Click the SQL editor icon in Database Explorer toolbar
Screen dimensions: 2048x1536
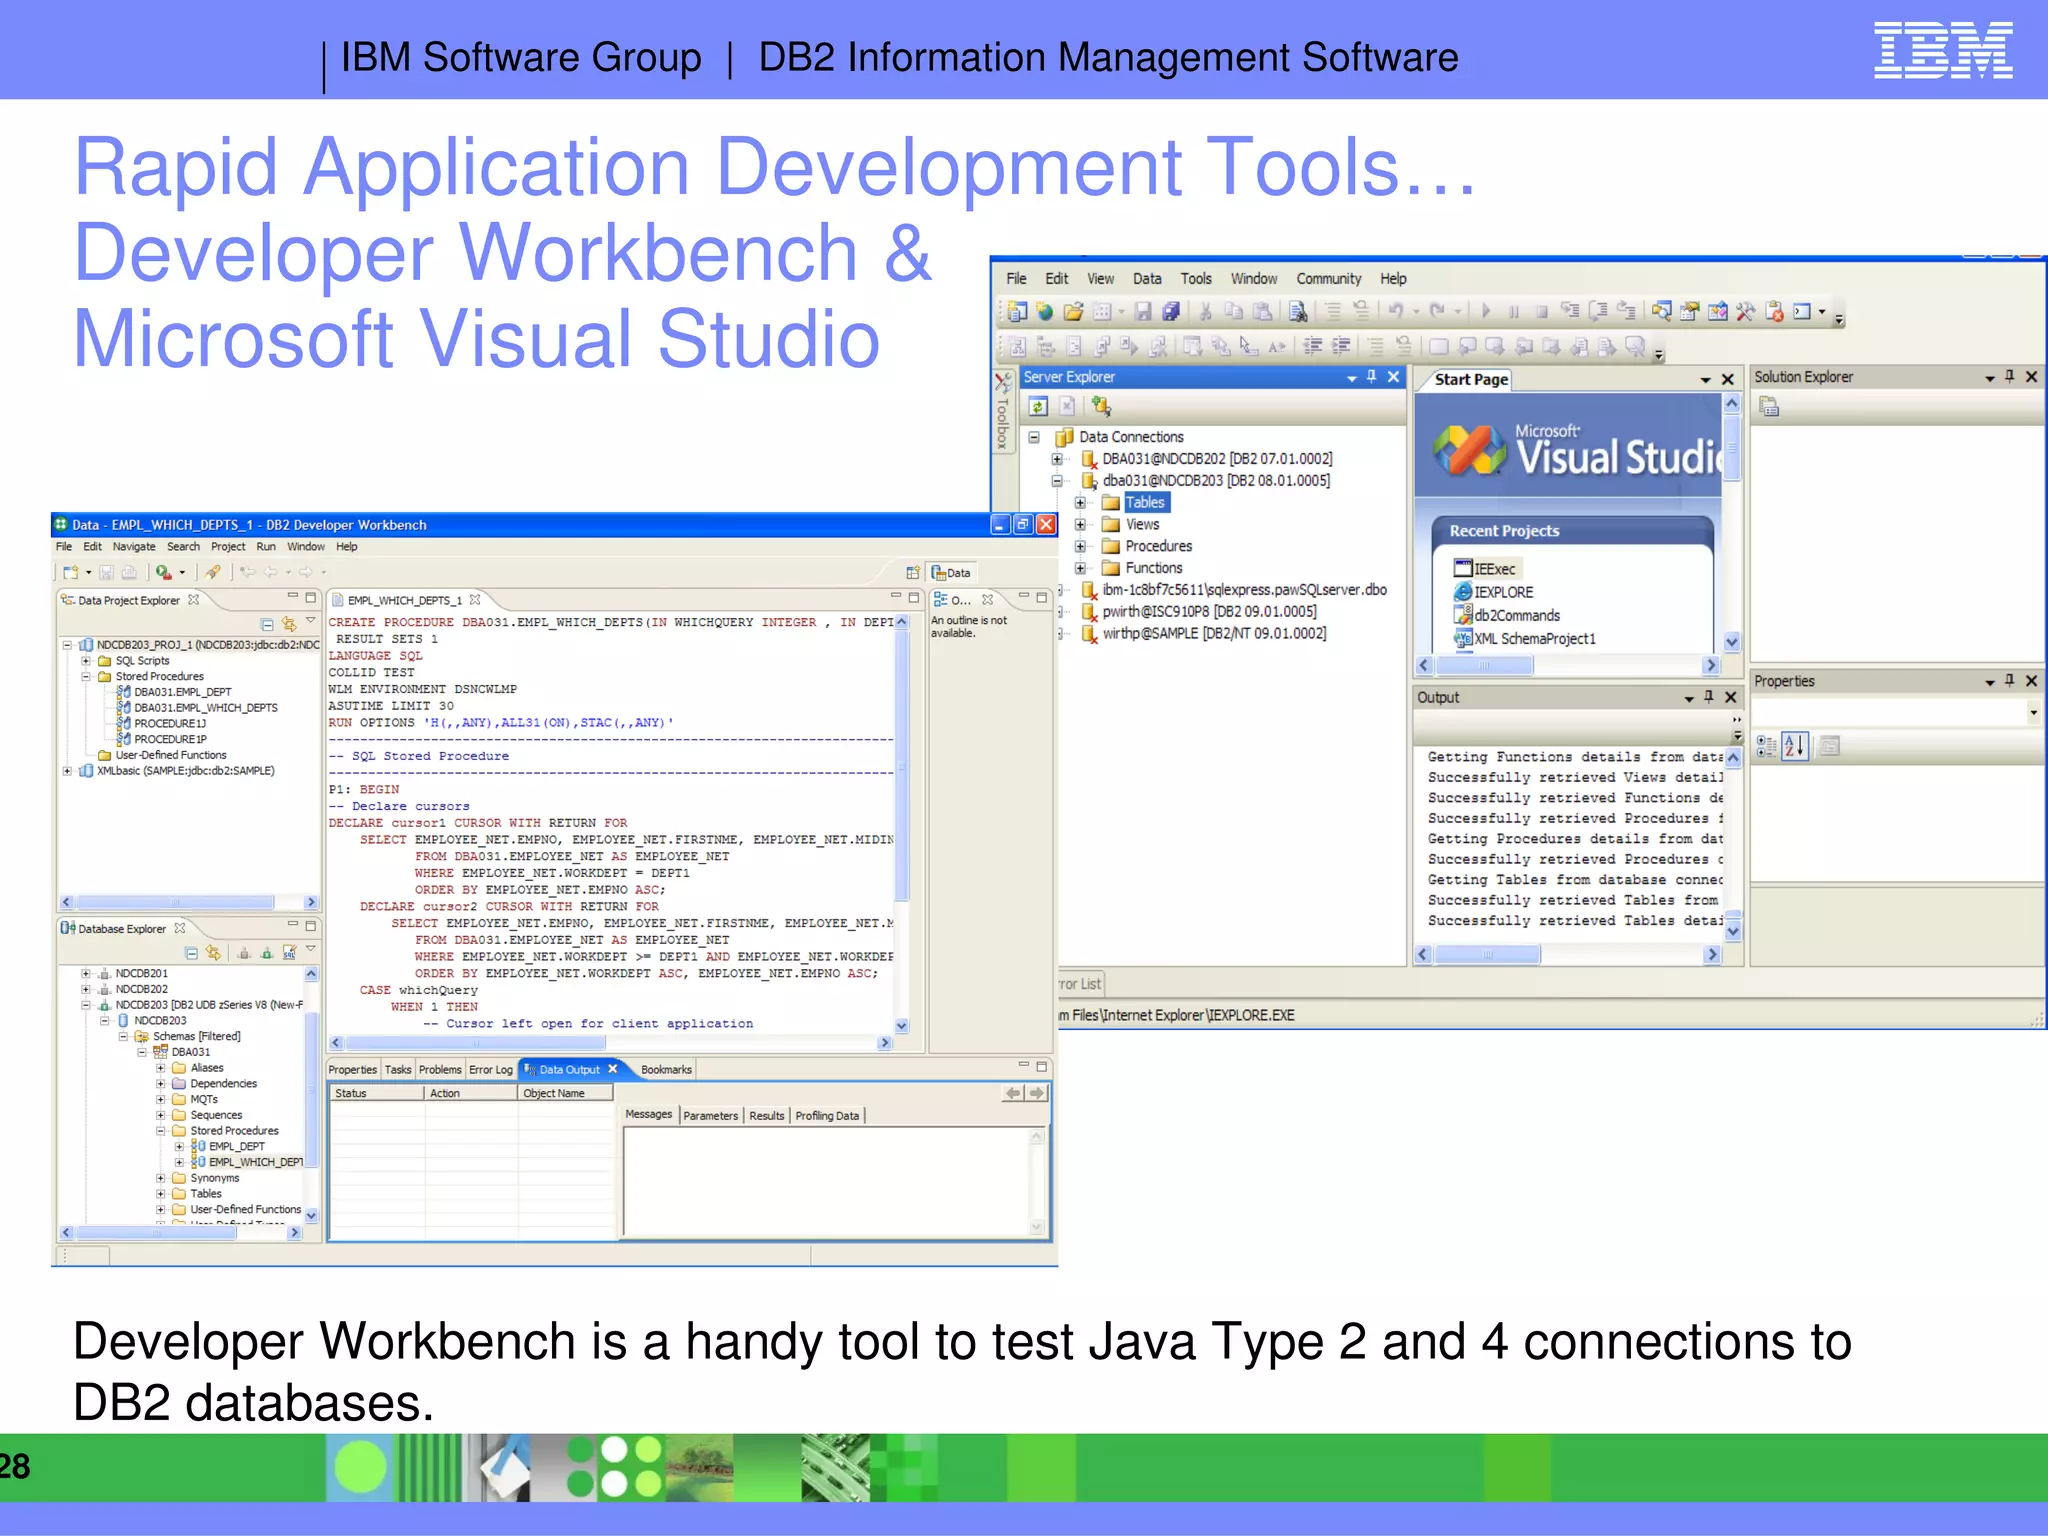coord(289,953)
